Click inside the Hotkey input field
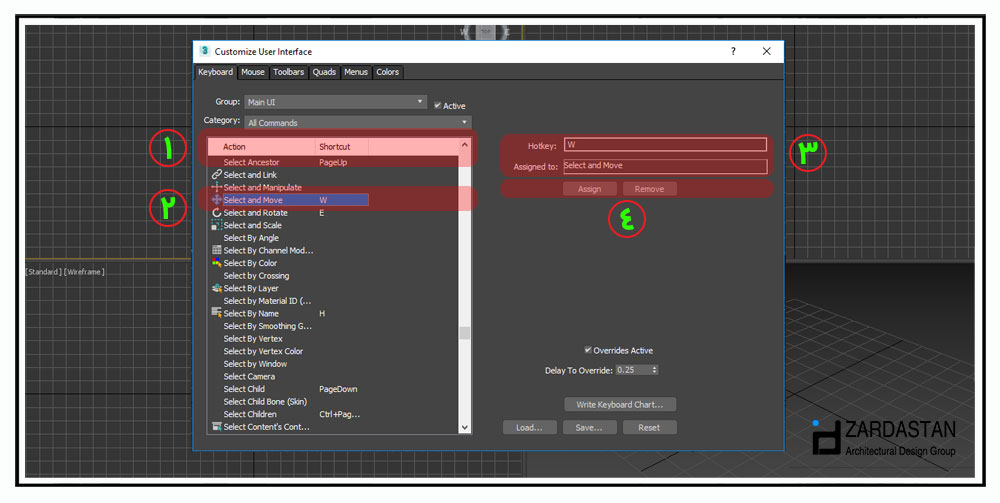 point(665,145)
